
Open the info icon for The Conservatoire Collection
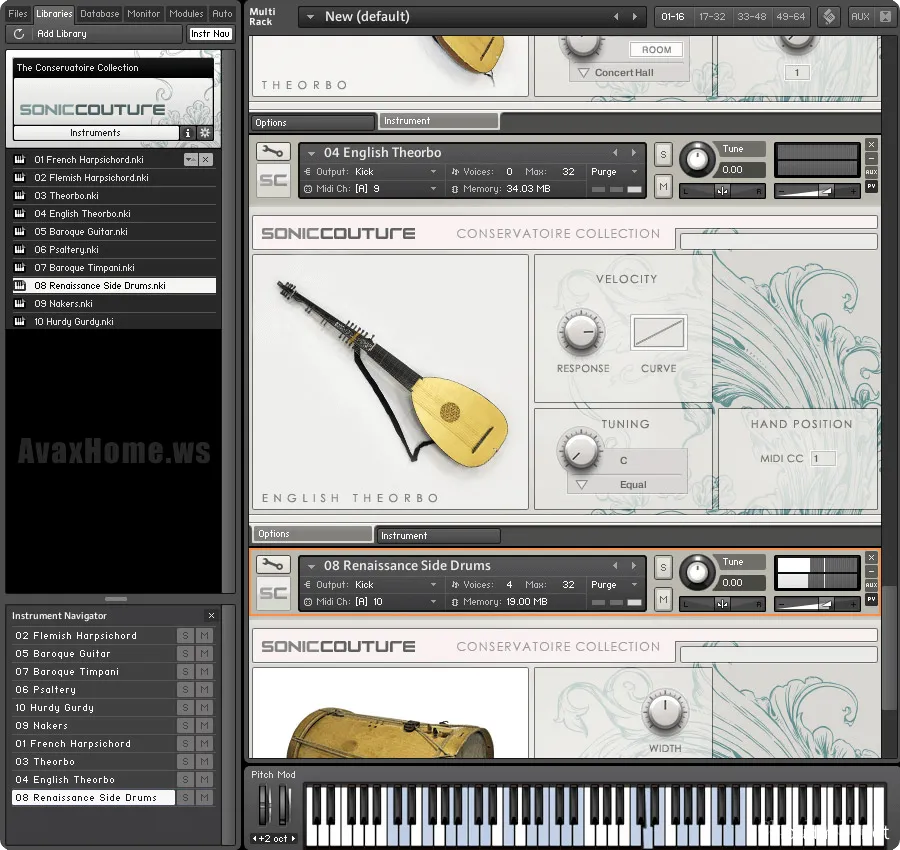pos(190,131)
